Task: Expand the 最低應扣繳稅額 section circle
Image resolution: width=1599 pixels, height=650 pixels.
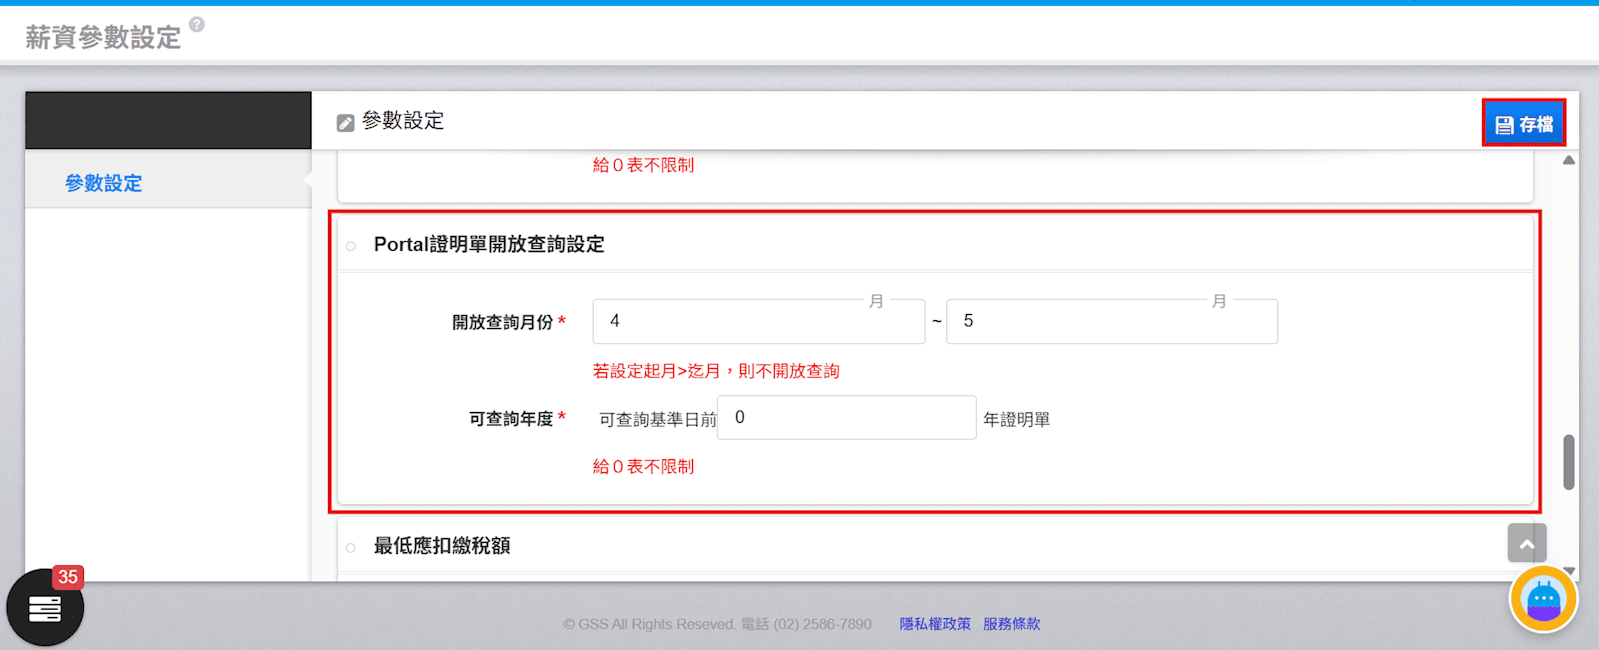Action: point(351,547)
